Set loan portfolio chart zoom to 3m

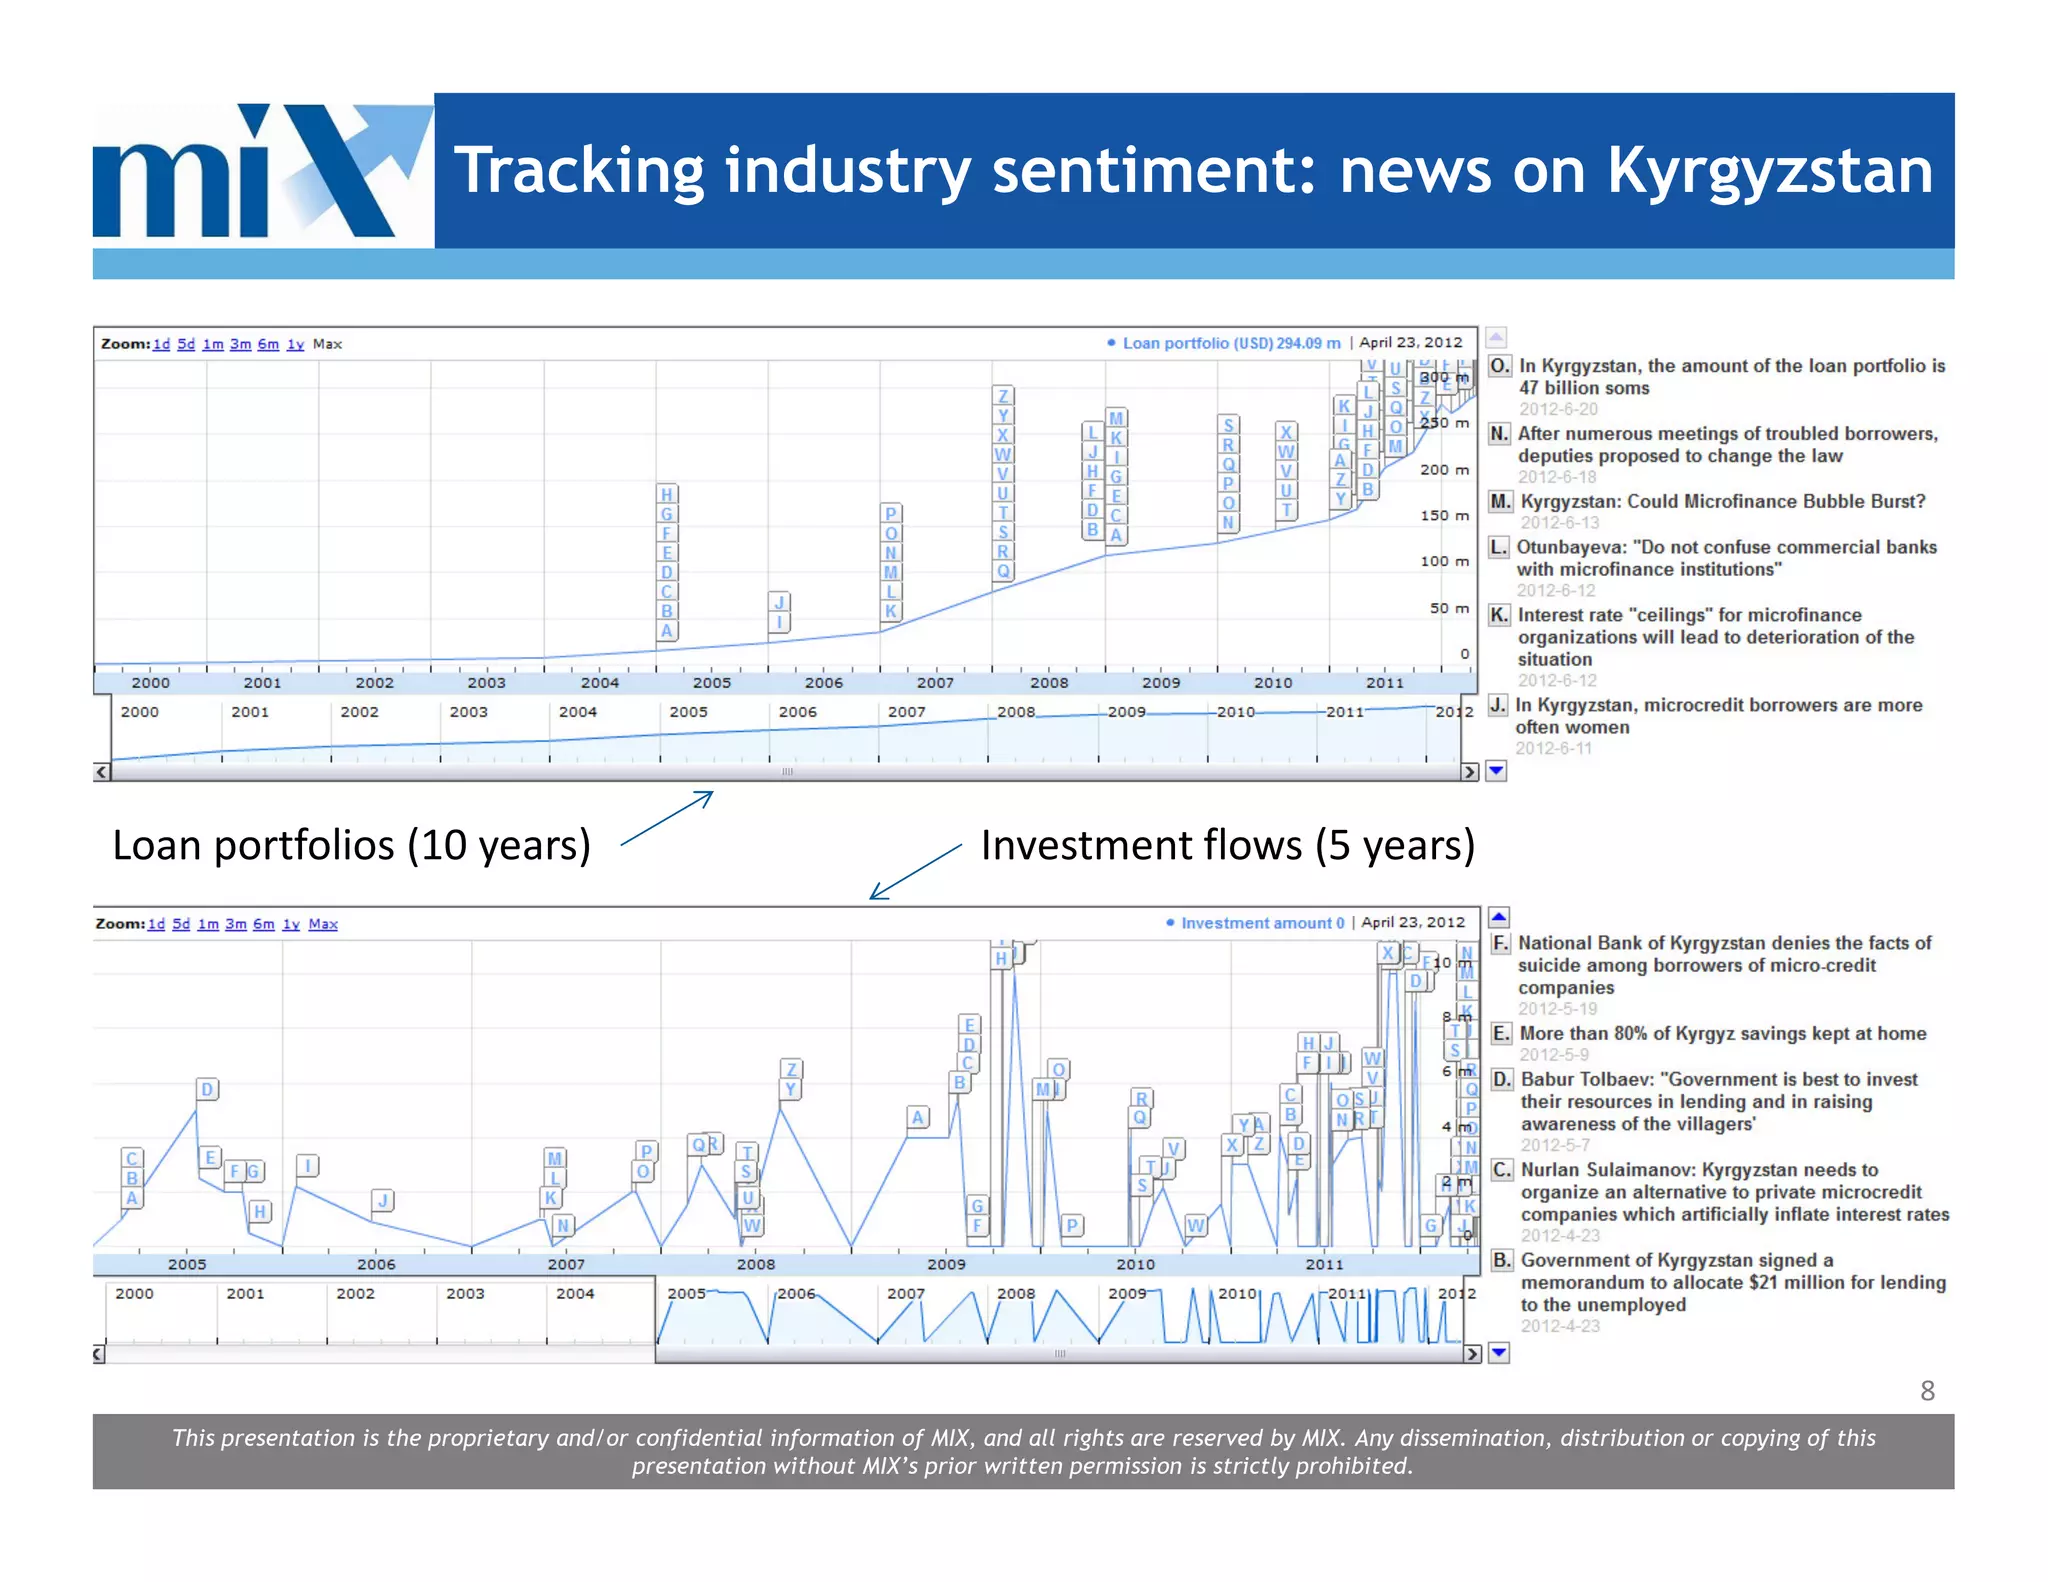tap(240, 344)
